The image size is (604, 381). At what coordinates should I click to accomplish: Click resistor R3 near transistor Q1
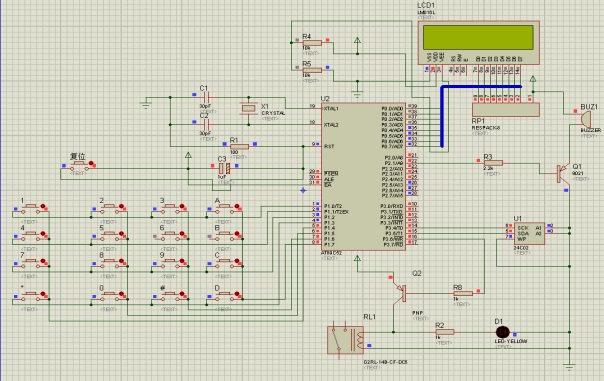tap(493, 163)
